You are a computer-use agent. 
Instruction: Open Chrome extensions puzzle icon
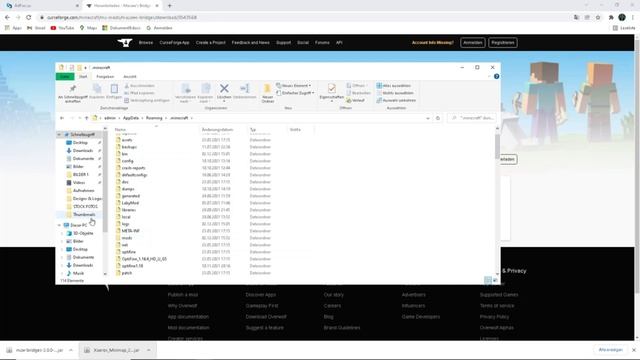611,18
